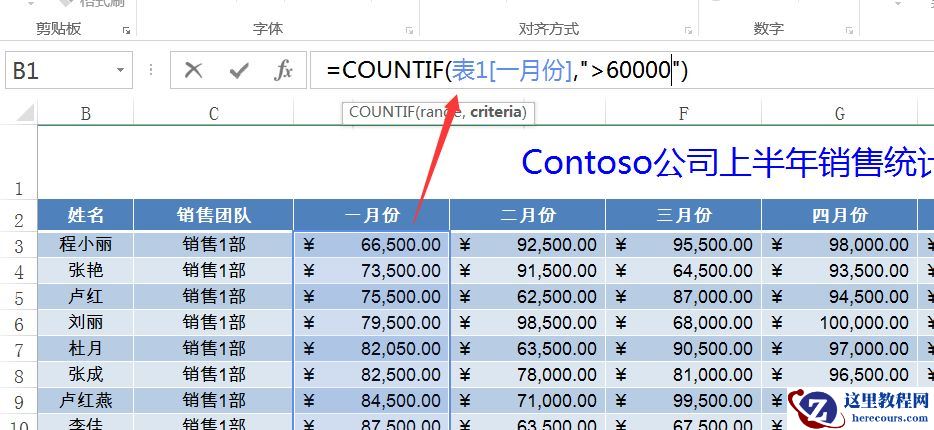Click the 一月份 header cell
The width and height of the screenshot is (934, 430).
coord(372,215)
